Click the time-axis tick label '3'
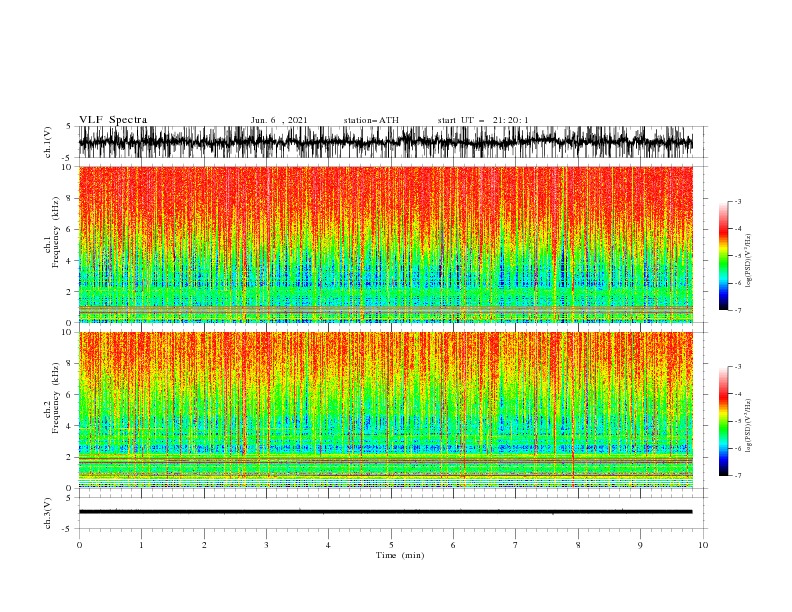The image size is (792, 612). 266,545
